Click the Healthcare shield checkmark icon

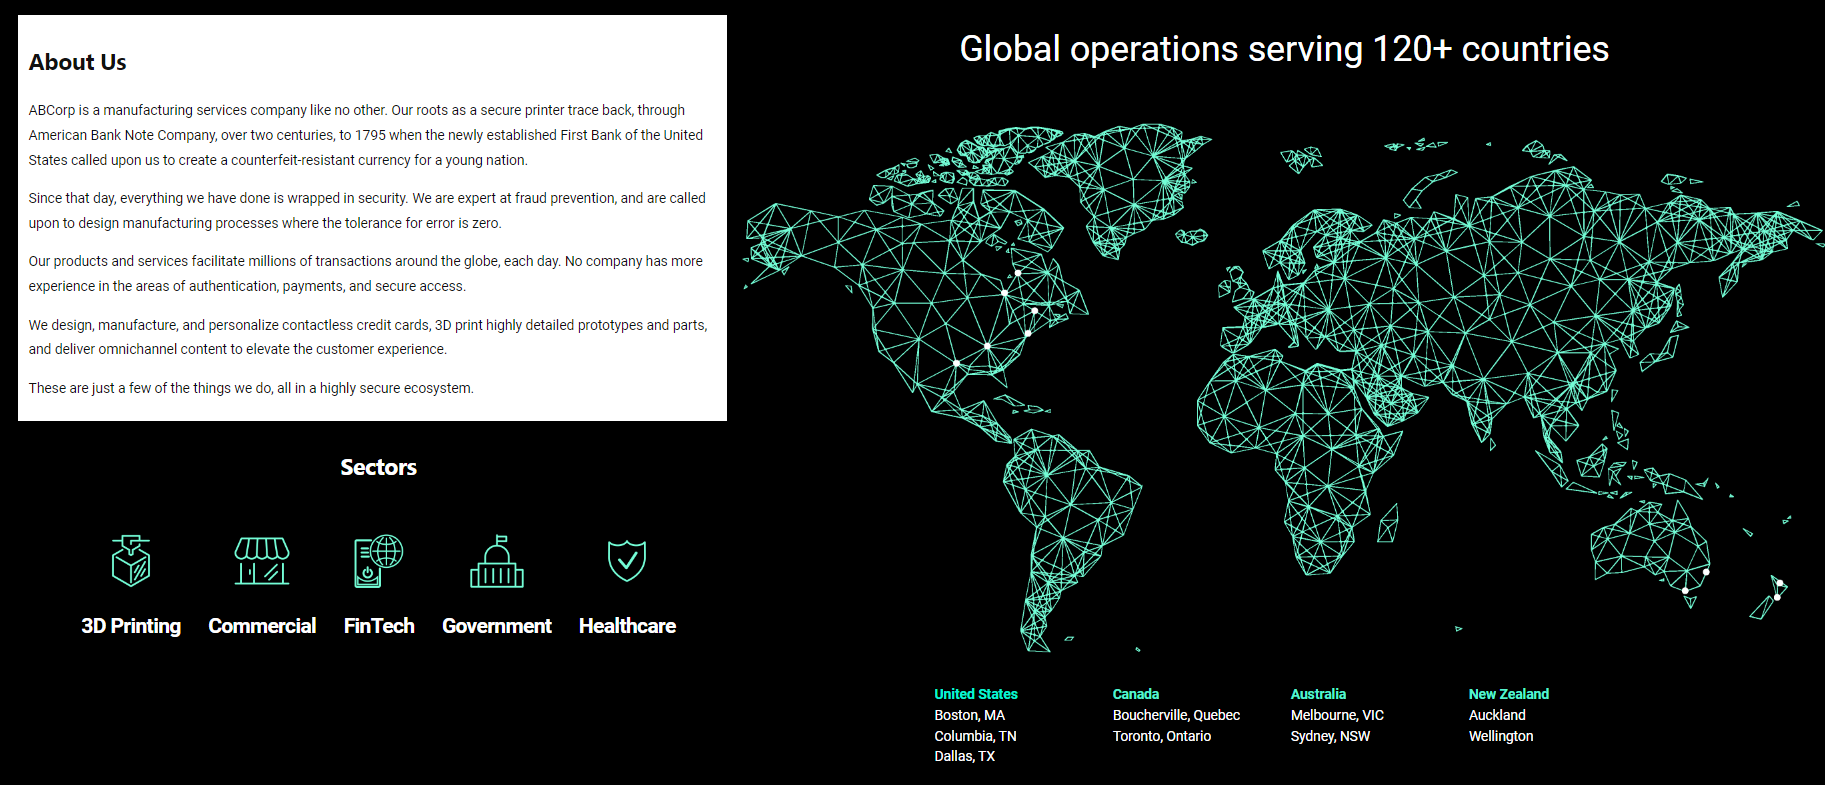[x=627, y=561]
